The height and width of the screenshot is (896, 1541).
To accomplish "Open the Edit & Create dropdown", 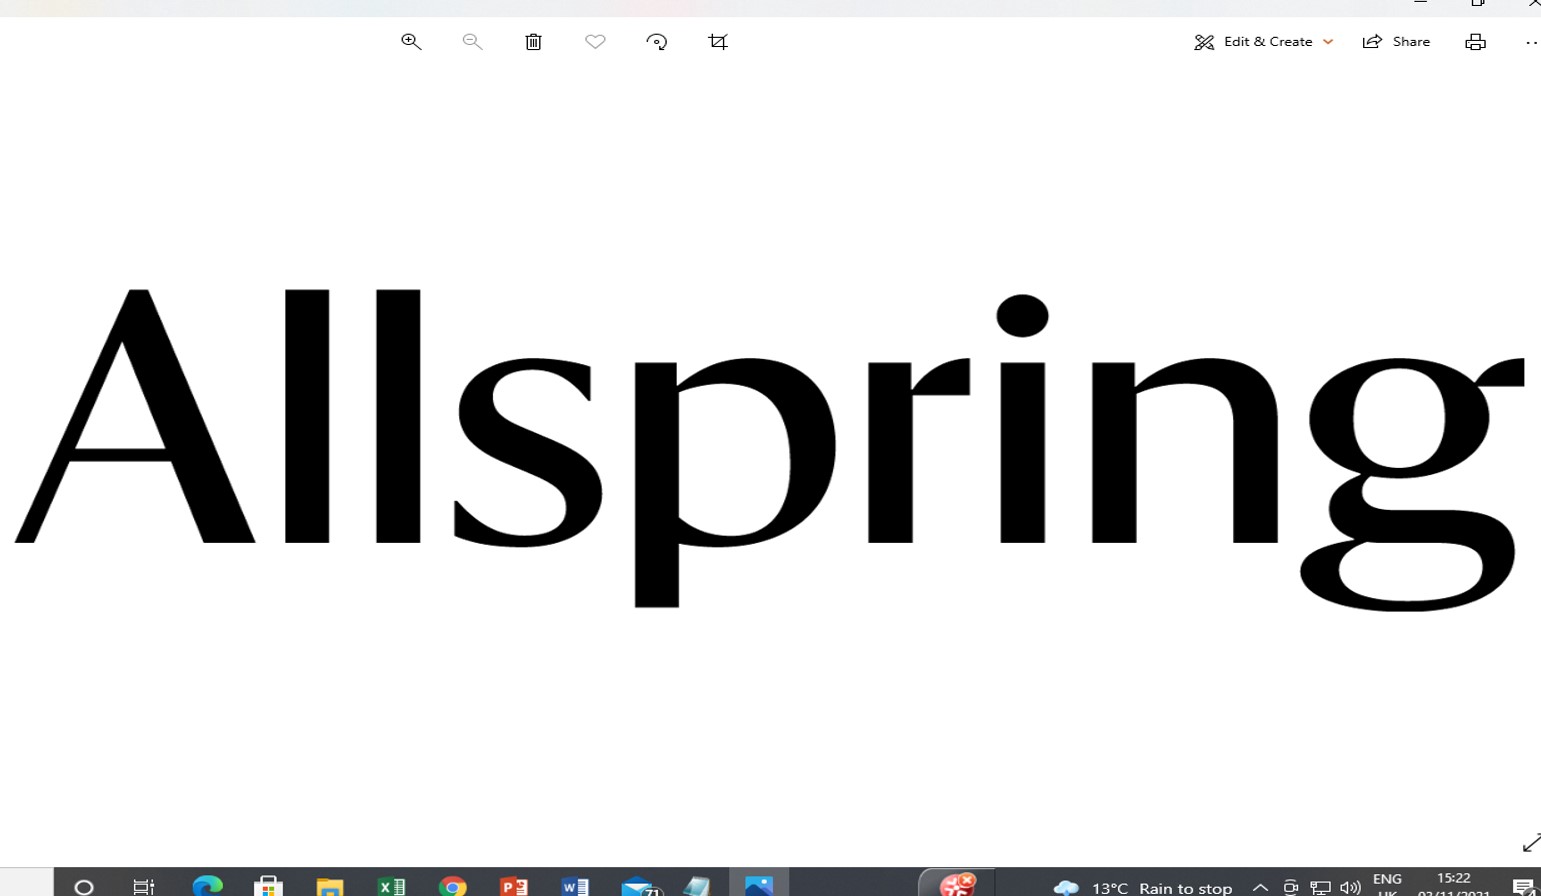I will (x=1263, y=42).
